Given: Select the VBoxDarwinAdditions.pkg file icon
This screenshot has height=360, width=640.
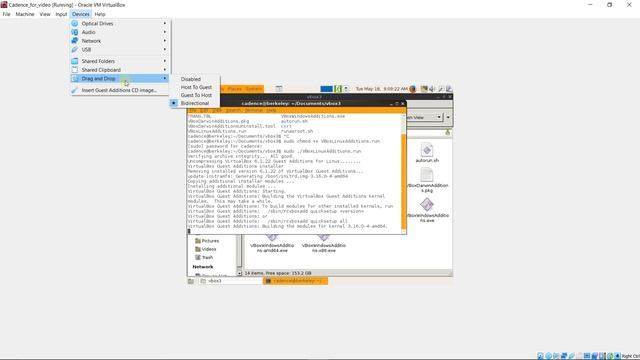Looking at the screenshot, I should (427, 180).
